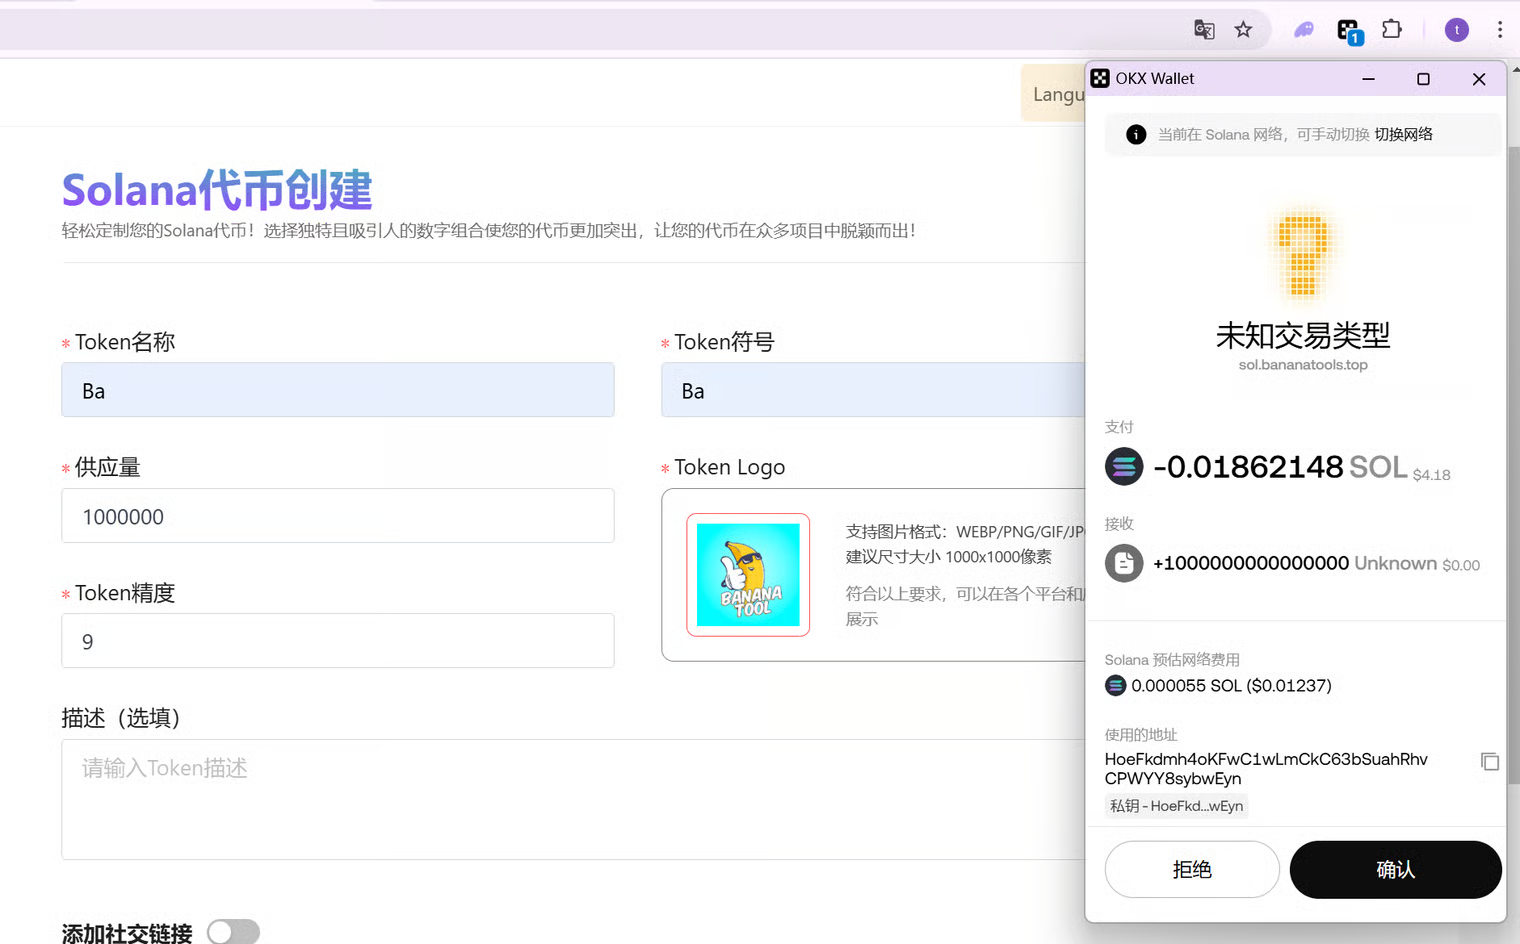Copy the wallet address with copy icon

pyautogui.click(x=1489, y=762)
